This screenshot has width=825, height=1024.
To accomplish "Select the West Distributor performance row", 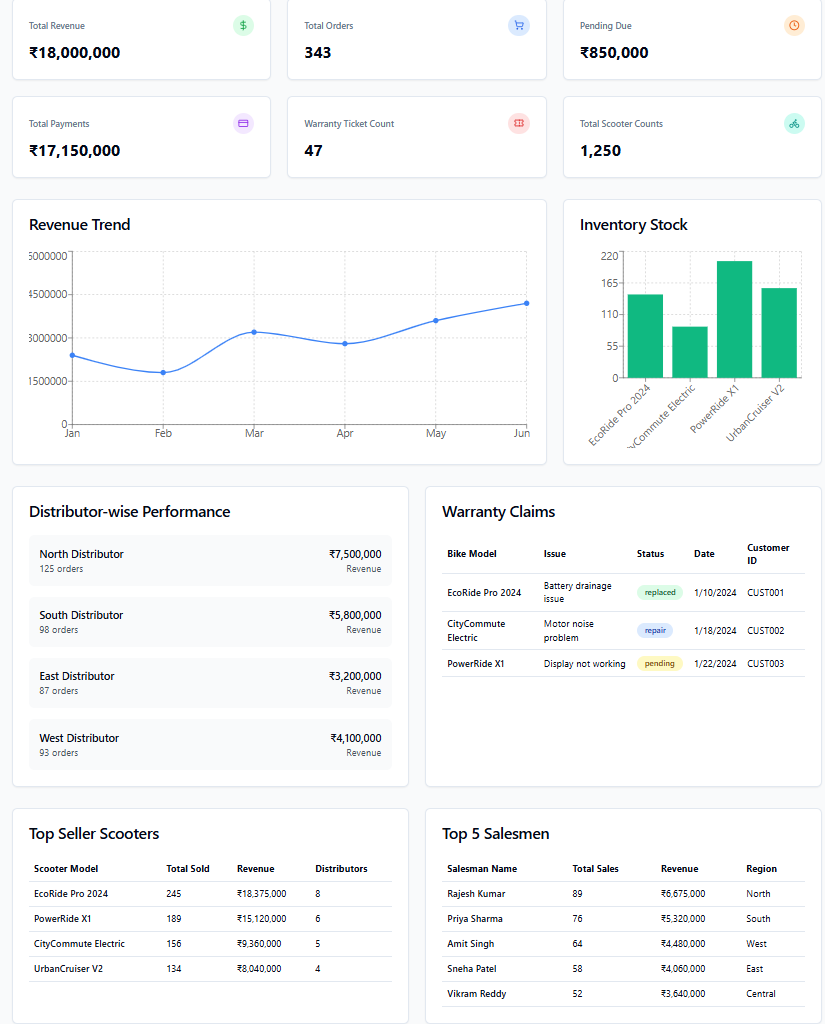I will click(x=210, y=744).
